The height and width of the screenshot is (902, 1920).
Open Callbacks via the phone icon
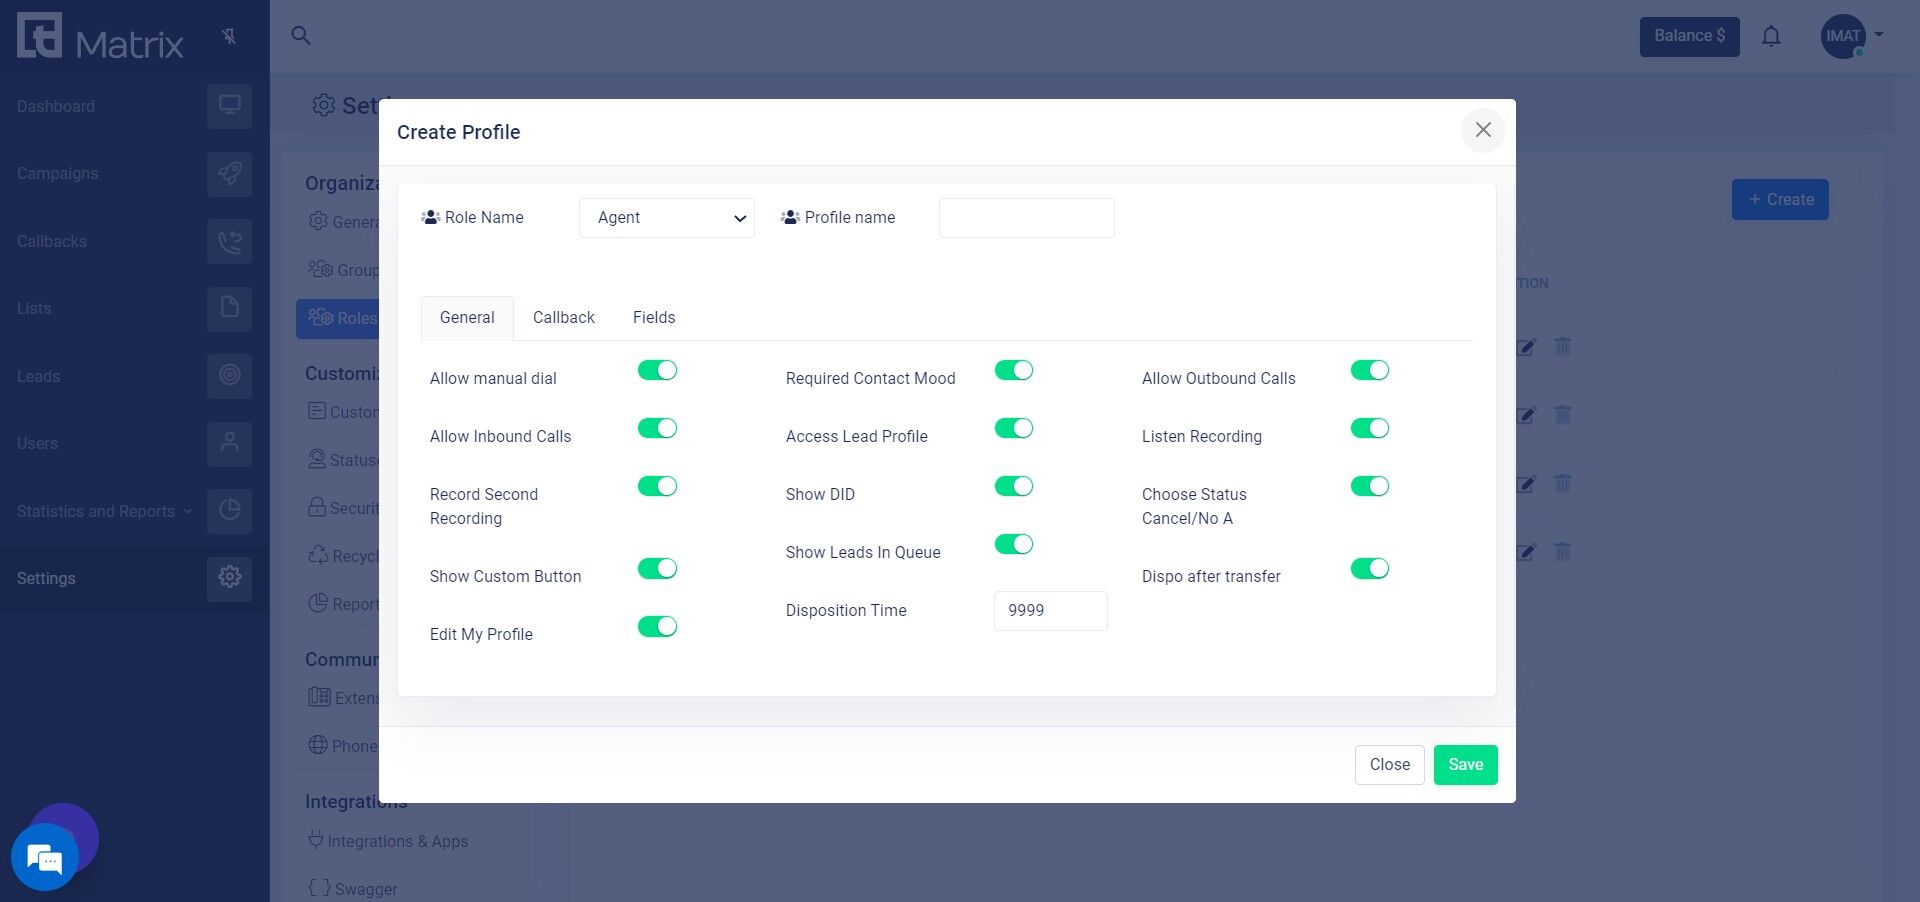pos(229,241)
